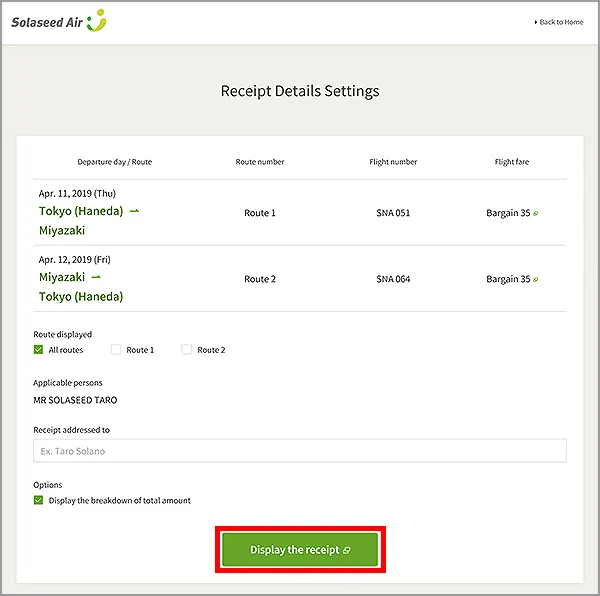Open the Bargain 35 fare link for SNA 051
600x596 pixels.
click(508, 213)
